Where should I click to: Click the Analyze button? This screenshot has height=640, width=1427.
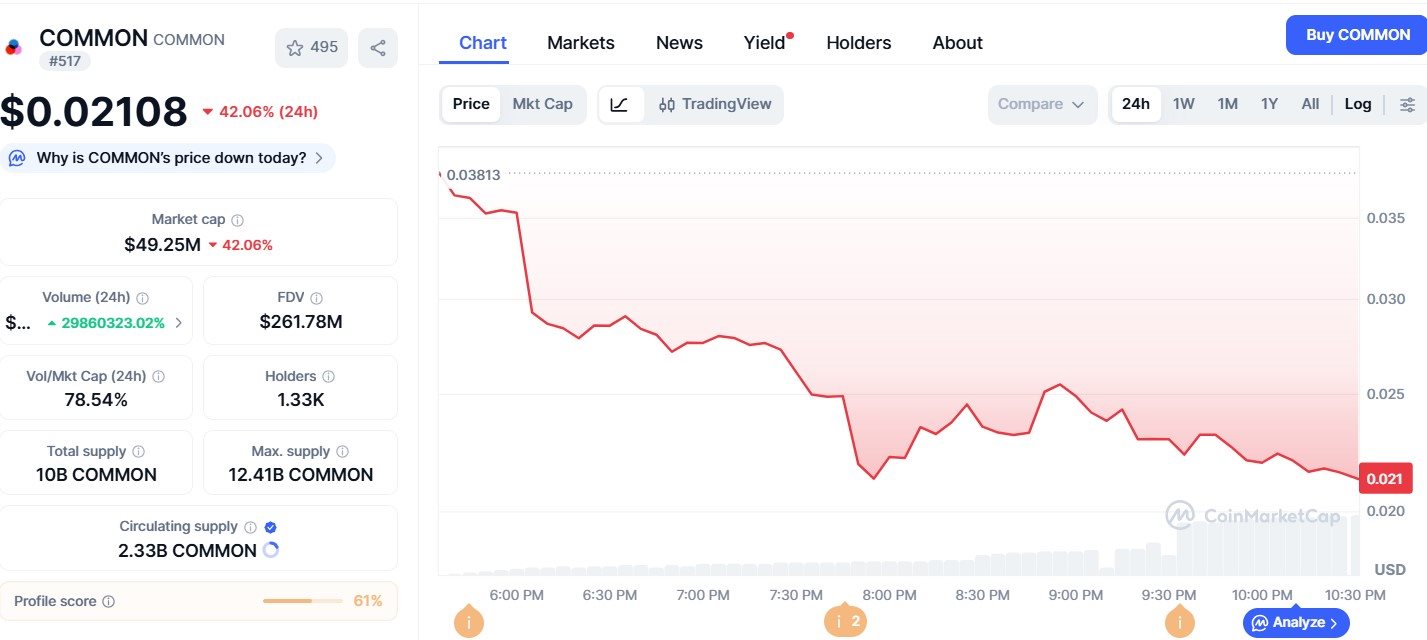click(1295, 623)
